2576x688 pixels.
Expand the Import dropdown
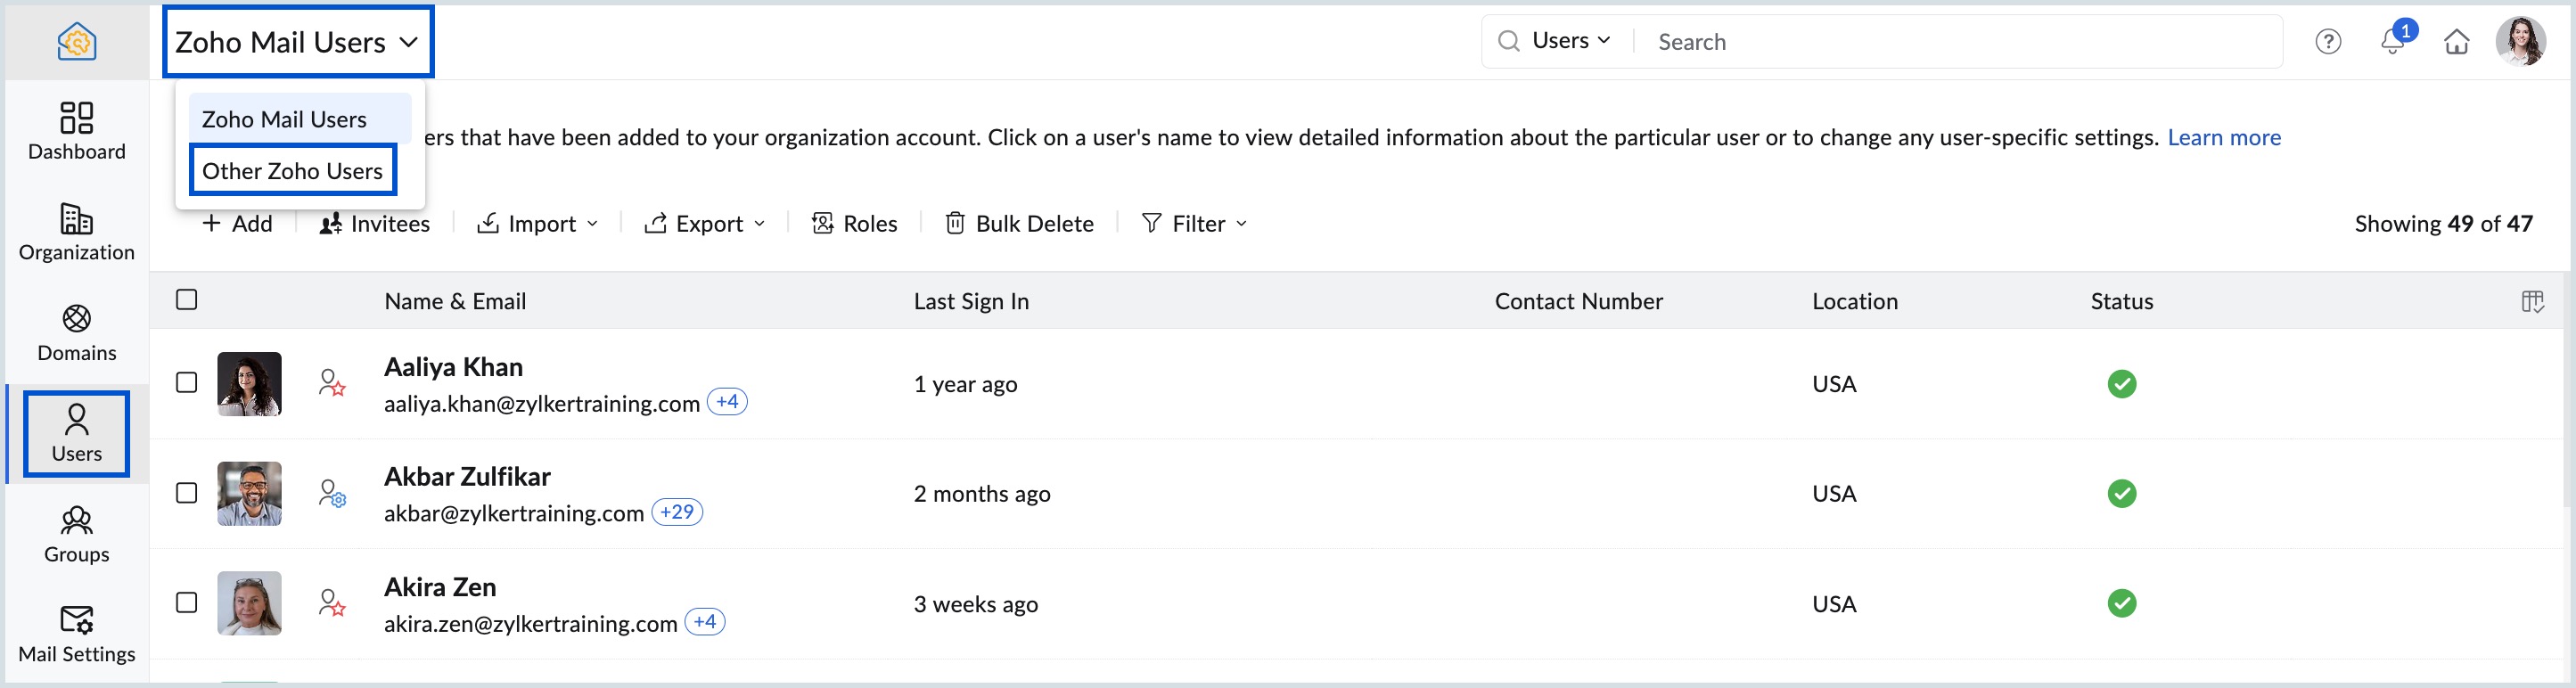pyautogui.click(x=538, y=224)
